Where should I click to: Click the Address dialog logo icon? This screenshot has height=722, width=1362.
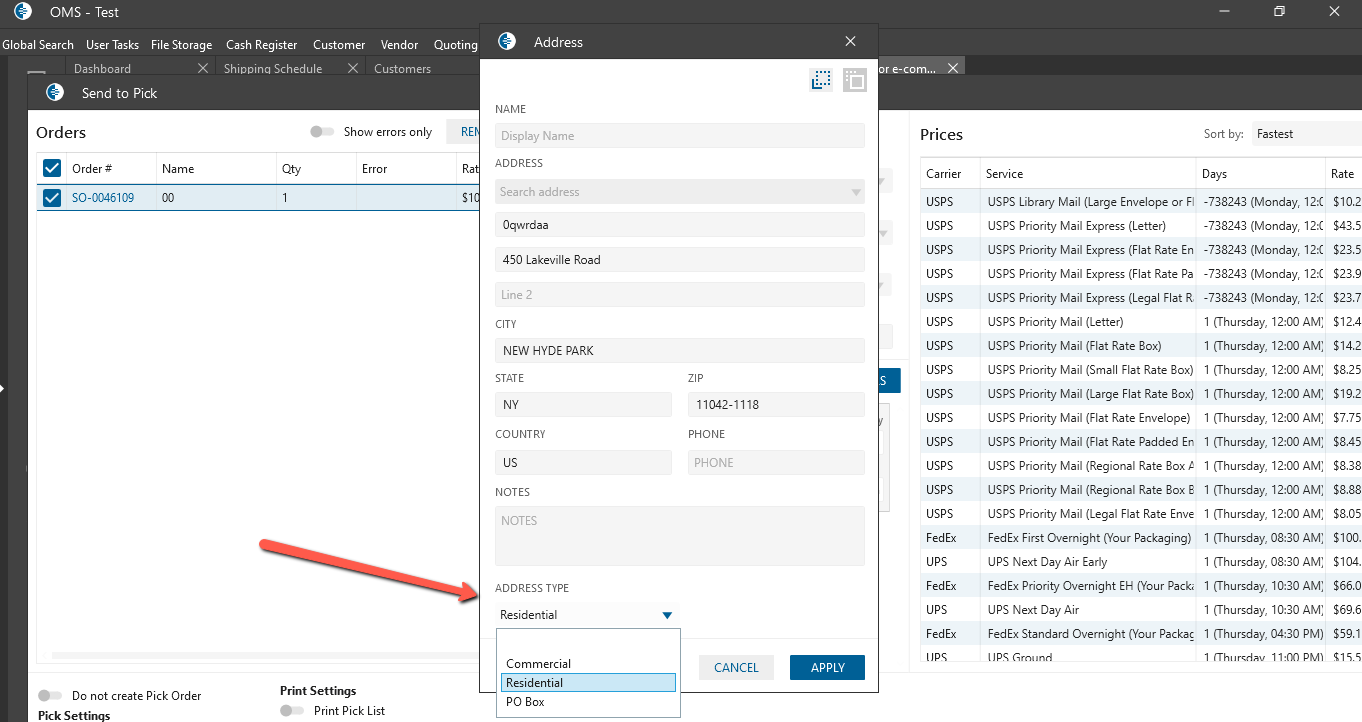507,41
